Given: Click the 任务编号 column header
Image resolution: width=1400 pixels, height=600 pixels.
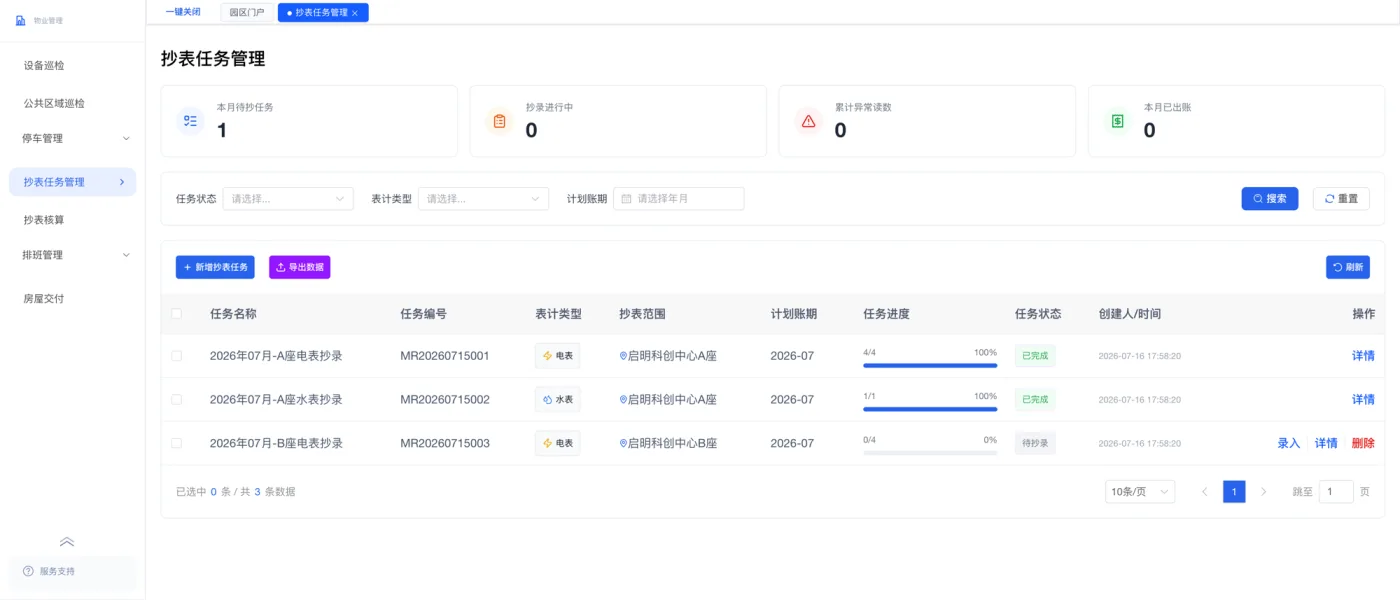Looking at the screenshot, I should (x=423, y=313).
